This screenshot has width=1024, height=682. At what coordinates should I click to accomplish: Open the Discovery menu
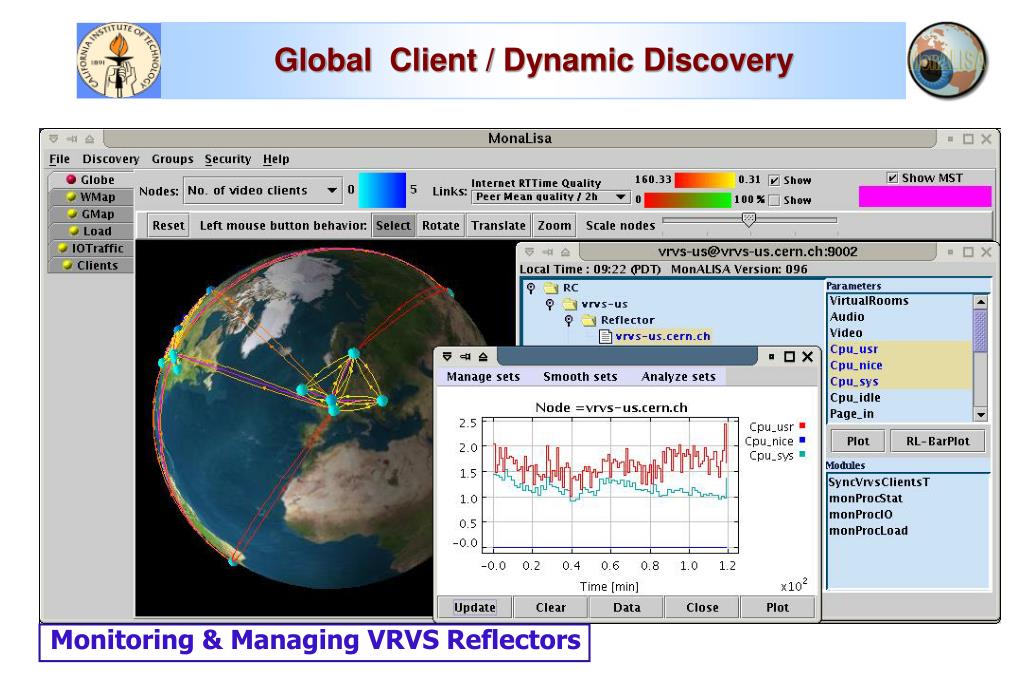click(110, 159)
